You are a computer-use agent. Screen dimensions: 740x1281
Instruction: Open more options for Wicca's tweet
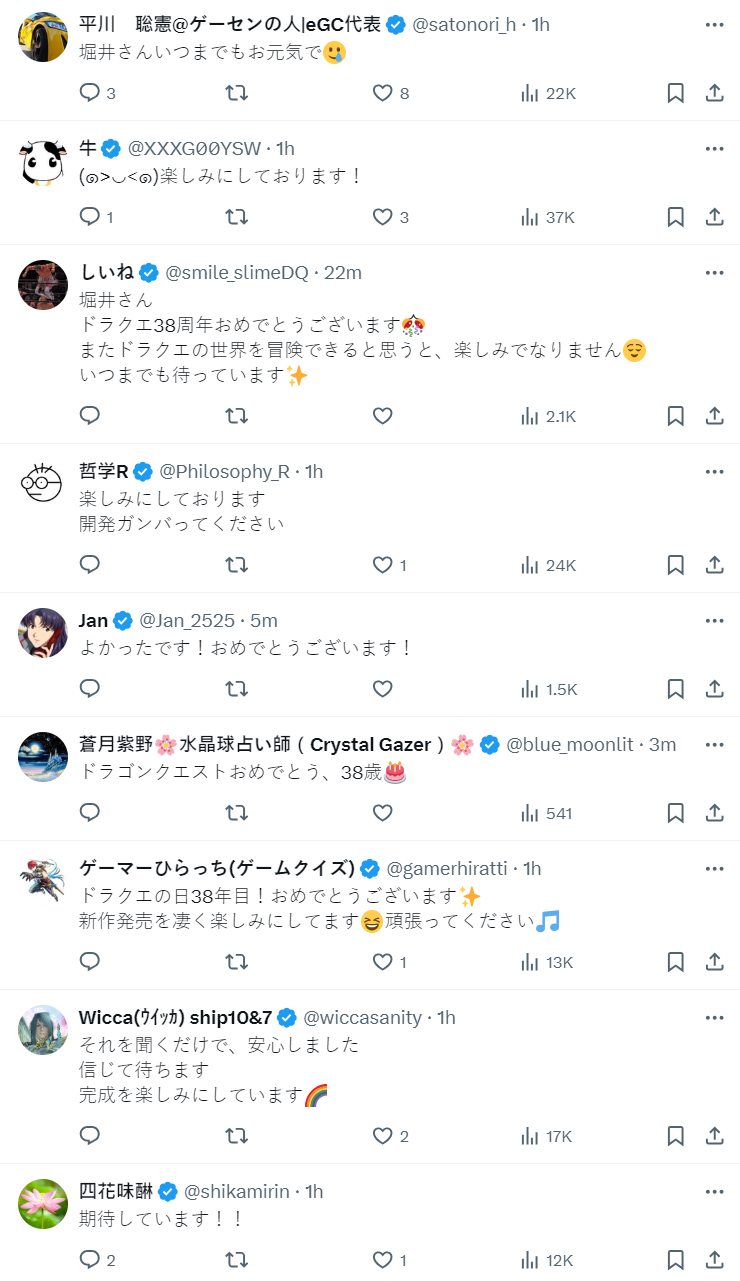click(714, 1018)
